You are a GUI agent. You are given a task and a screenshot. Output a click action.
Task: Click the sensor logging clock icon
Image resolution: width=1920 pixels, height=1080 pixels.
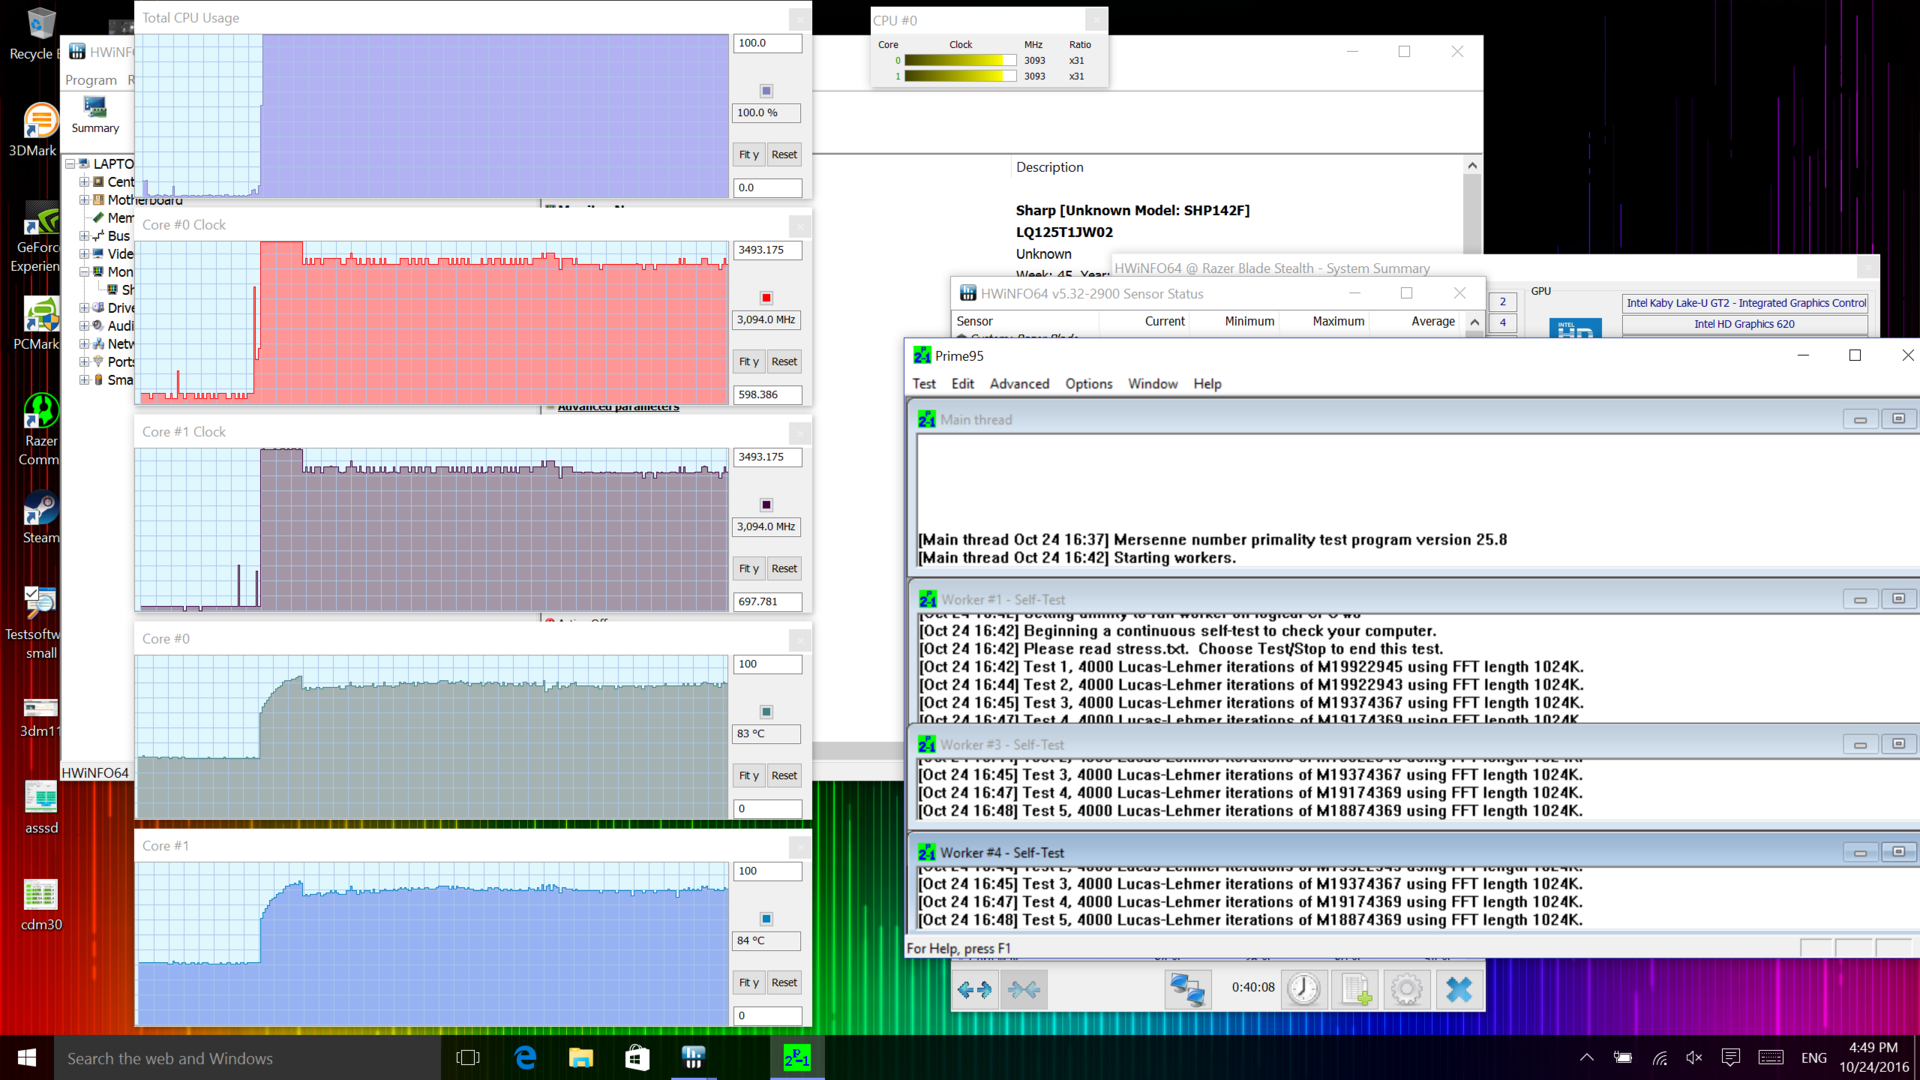pyautogui.click(x=1304, y=989)
